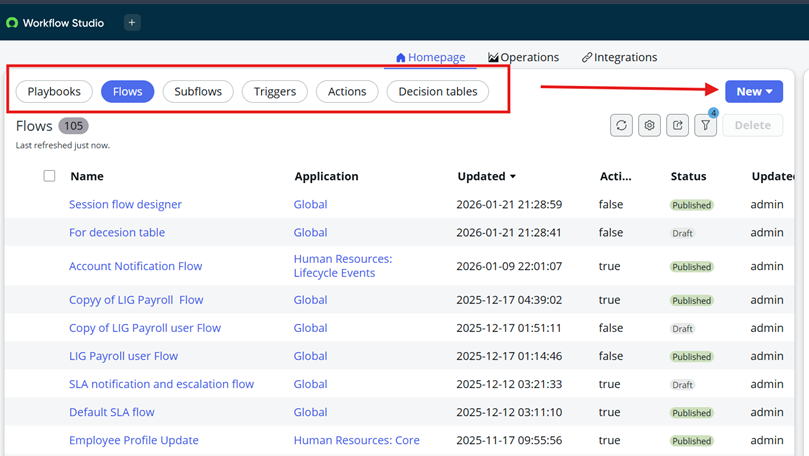This screenshot has height=456, width=809.
Task: Click the refresh list icon
Action: 621,125
